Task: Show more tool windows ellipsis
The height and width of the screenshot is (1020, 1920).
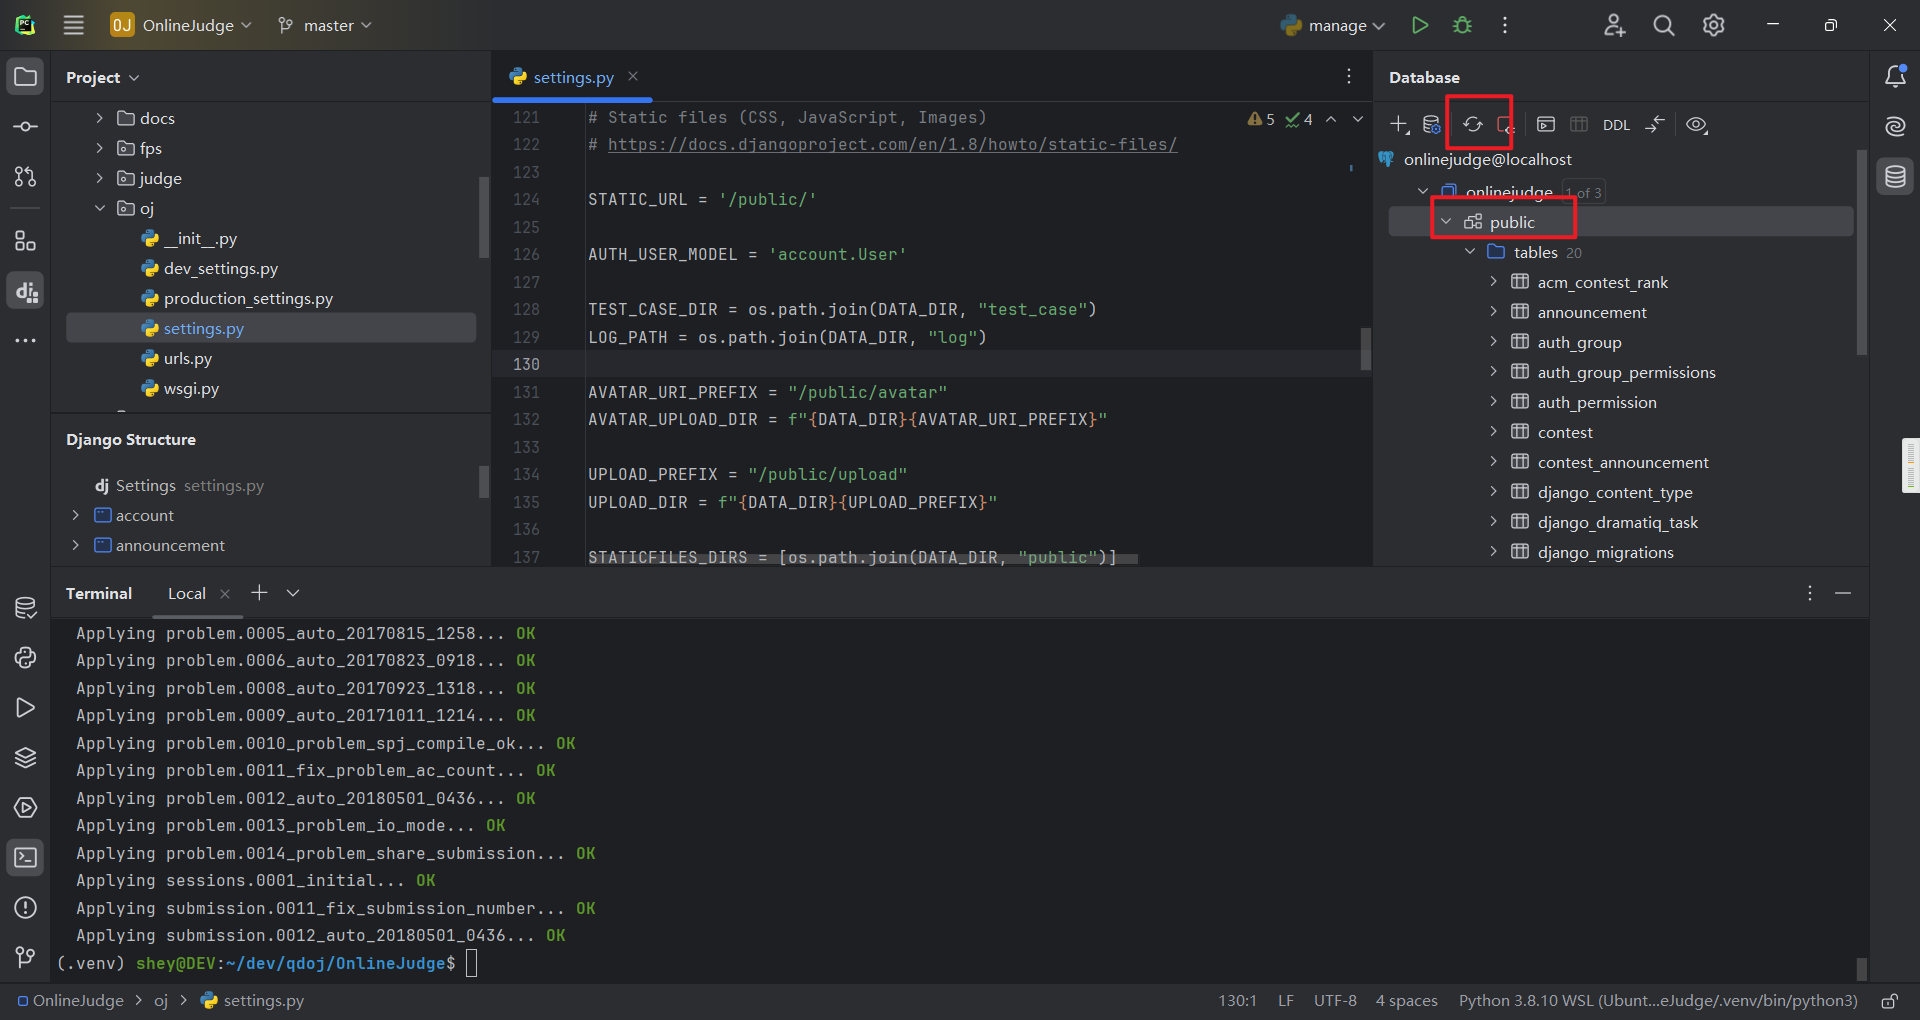Action: [26, 341]
